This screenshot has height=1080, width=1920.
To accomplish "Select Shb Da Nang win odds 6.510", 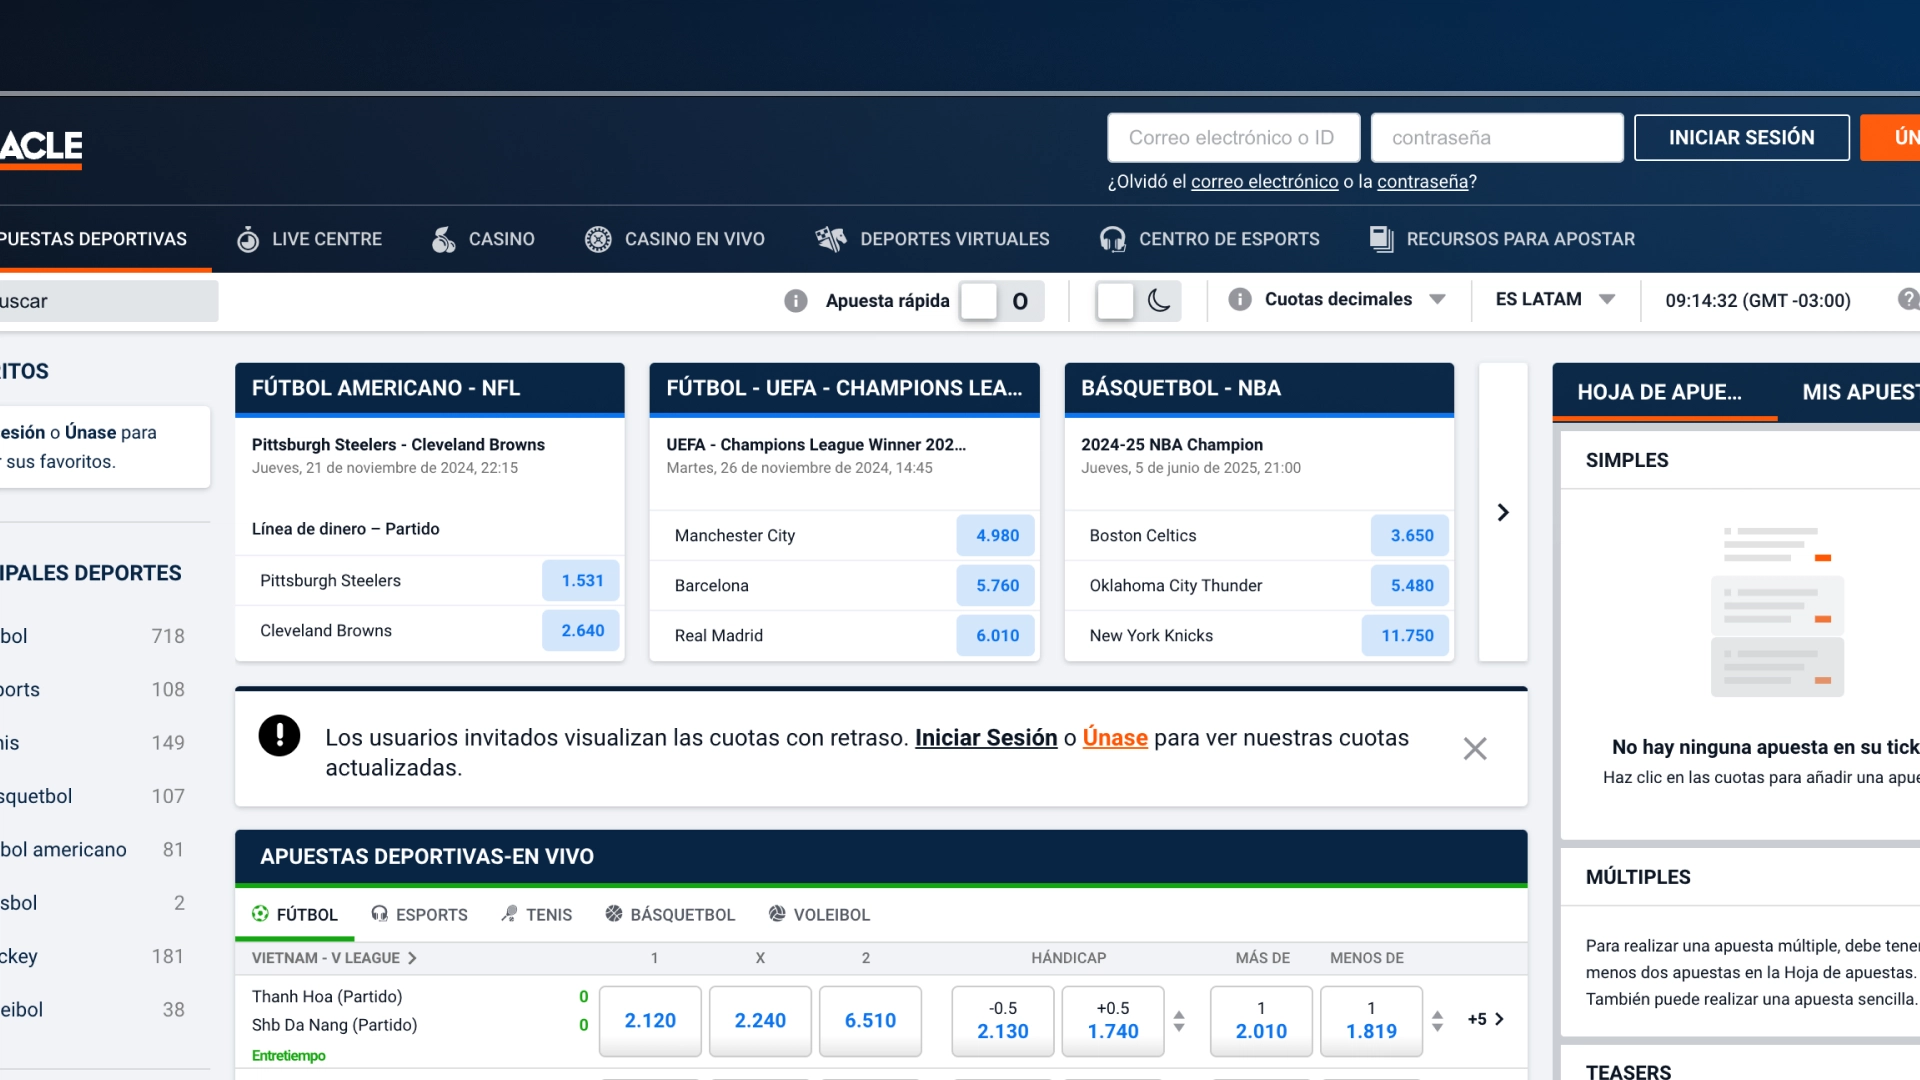I will 870,1021.
